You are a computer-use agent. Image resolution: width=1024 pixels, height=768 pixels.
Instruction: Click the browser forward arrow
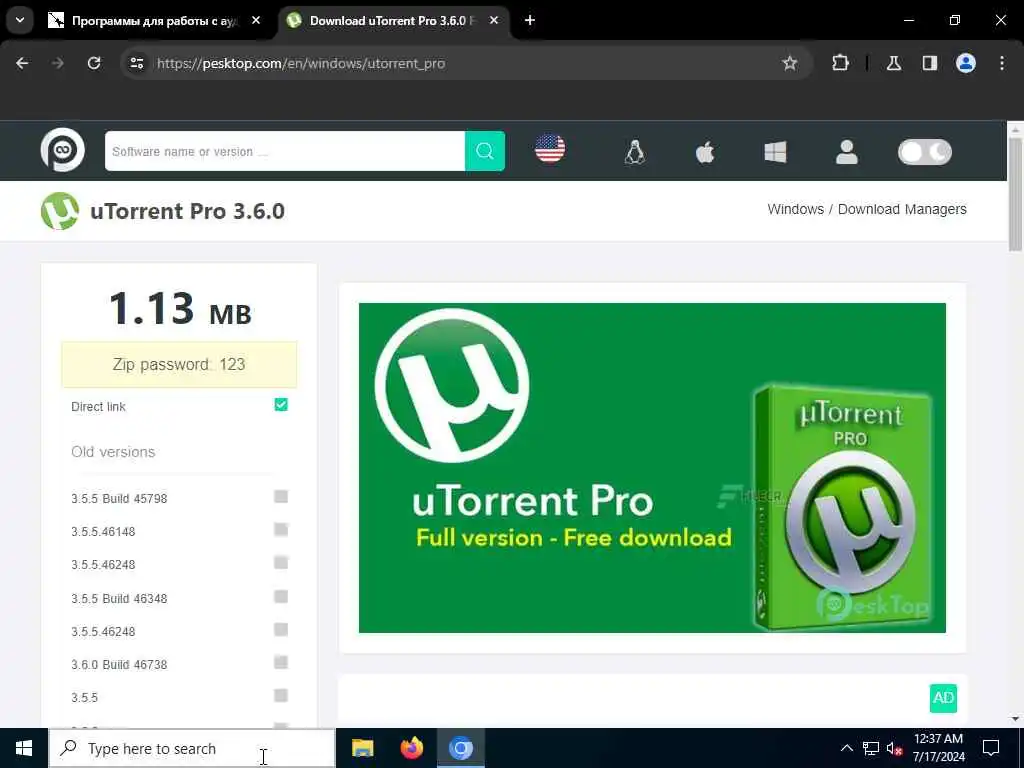tap(58, 63)
